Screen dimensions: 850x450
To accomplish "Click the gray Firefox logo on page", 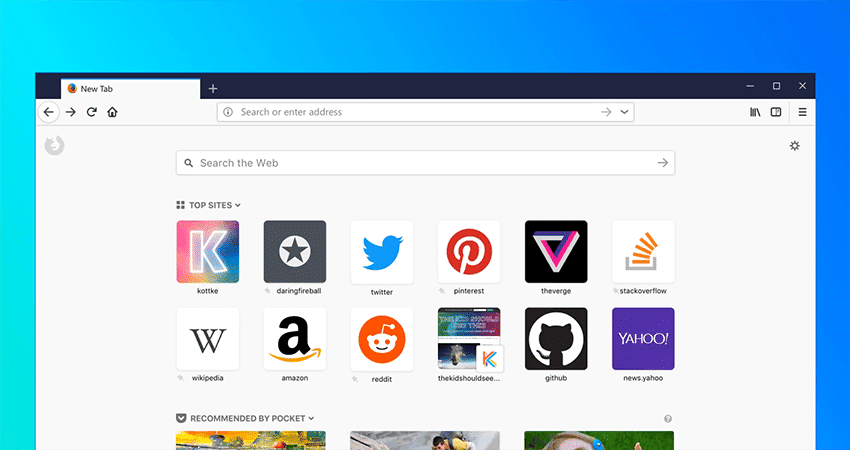I will tap(54, 145).
